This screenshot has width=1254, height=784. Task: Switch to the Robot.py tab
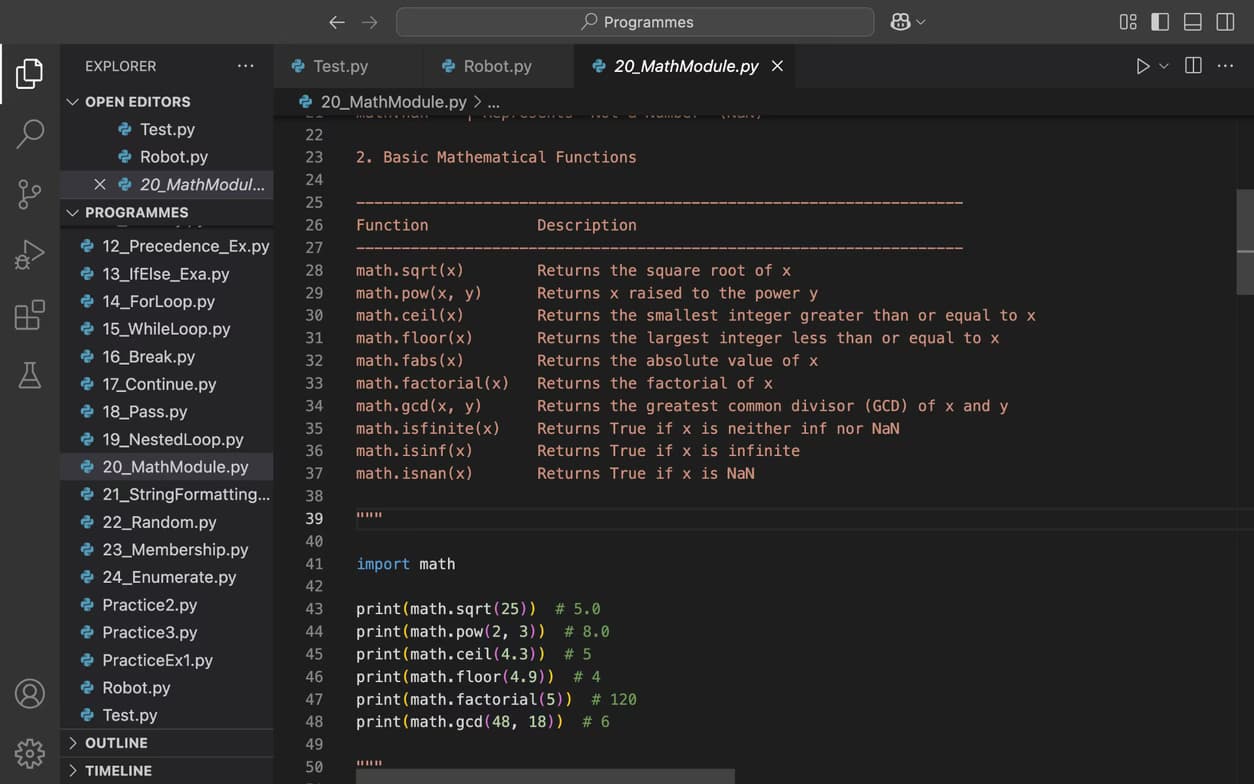pyautogui.click(x=497, y=66)
